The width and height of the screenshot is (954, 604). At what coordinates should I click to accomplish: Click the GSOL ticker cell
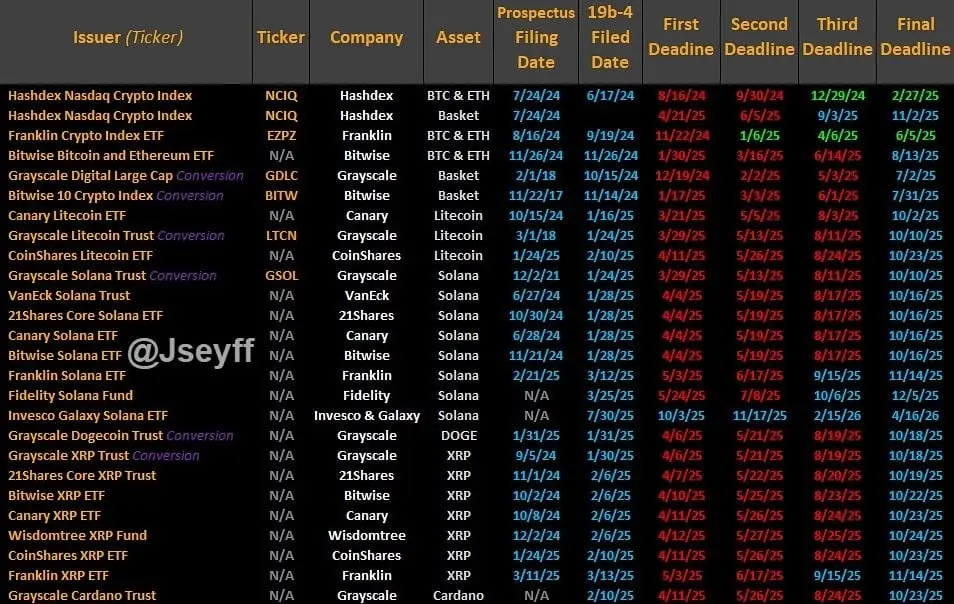(282, 276)
